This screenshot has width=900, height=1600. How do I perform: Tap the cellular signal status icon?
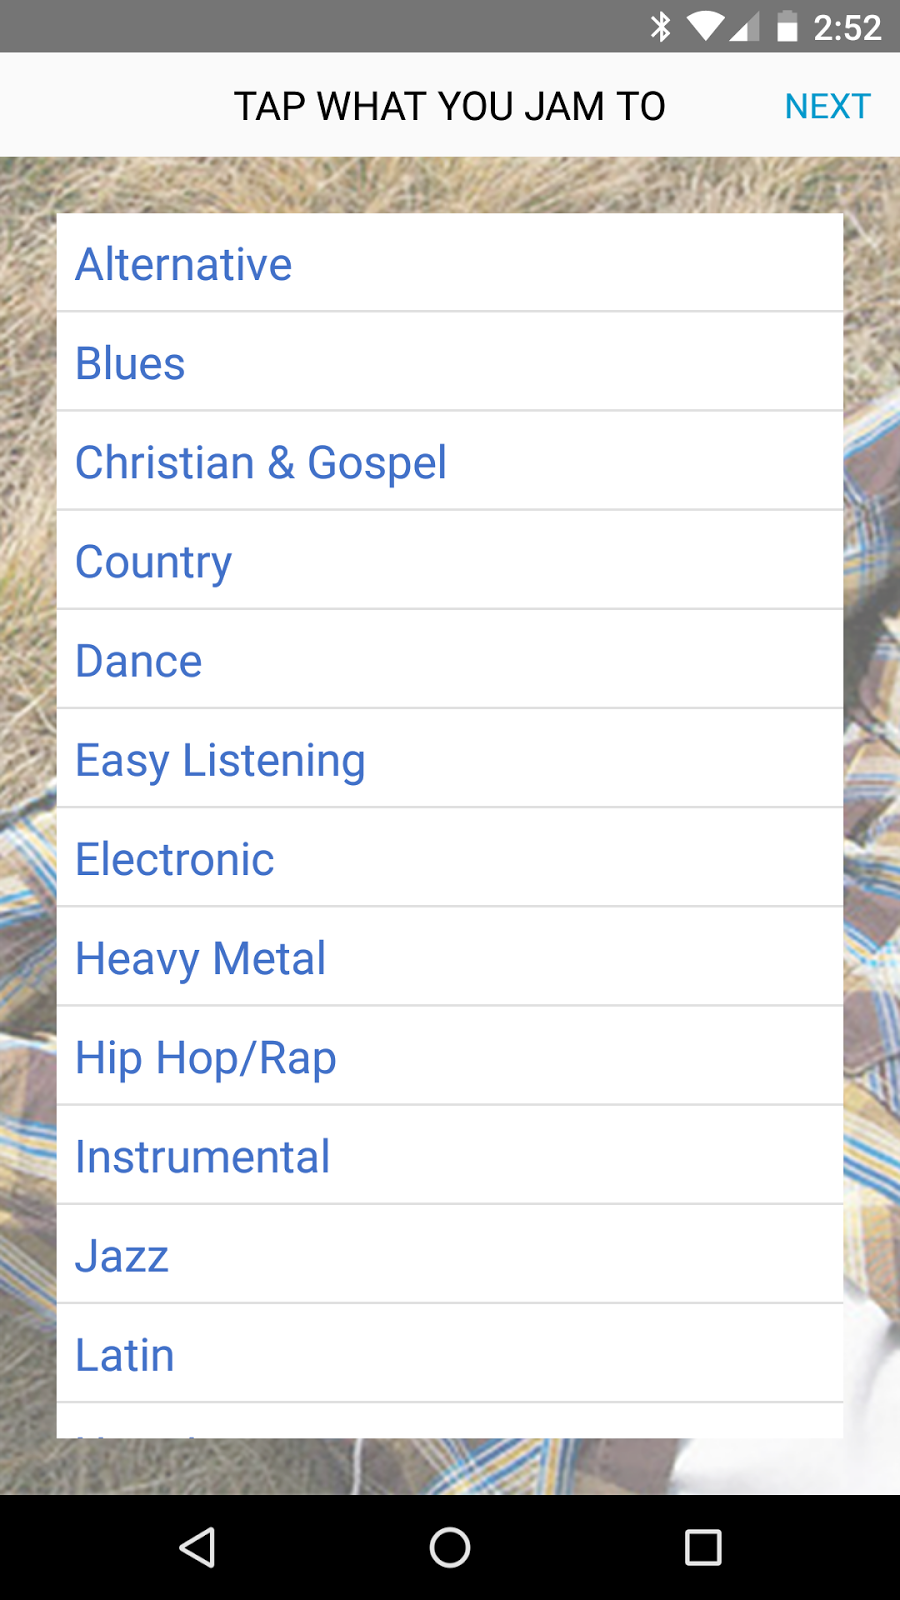744,26
